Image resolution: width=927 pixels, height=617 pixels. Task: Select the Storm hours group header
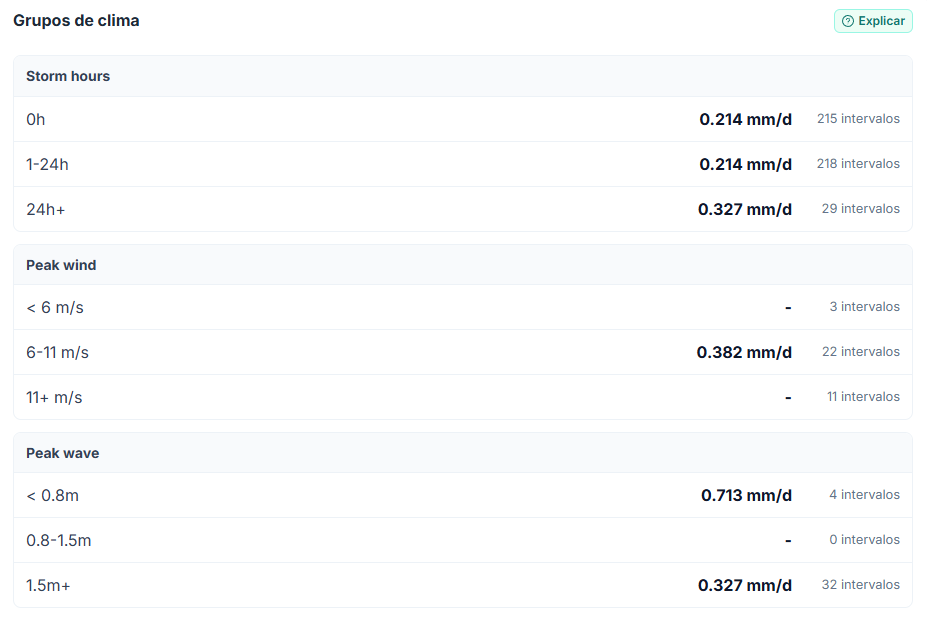point(463,76)
